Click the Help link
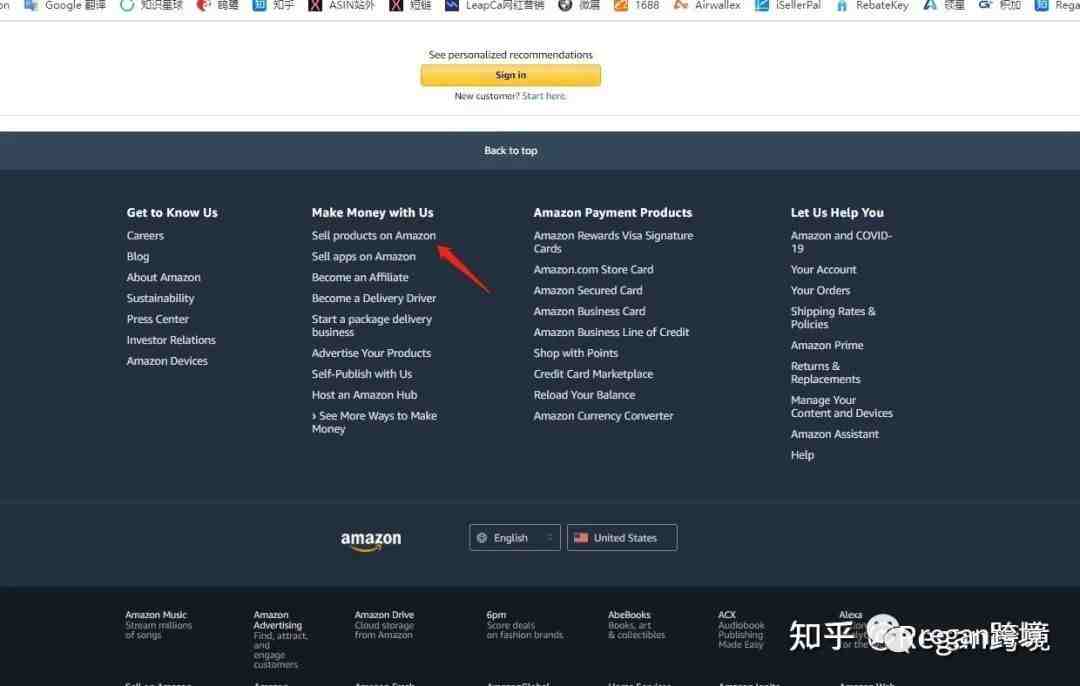The height and width of the screenshot is (686, 1080). point(802,455)
